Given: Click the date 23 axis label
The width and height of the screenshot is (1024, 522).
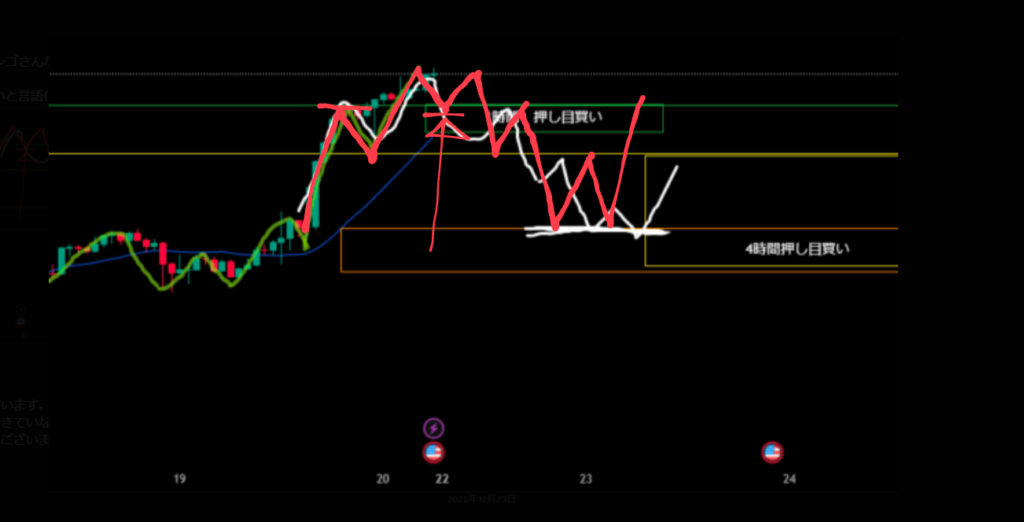Looking at the screenshot, I should tap(587, 480).
